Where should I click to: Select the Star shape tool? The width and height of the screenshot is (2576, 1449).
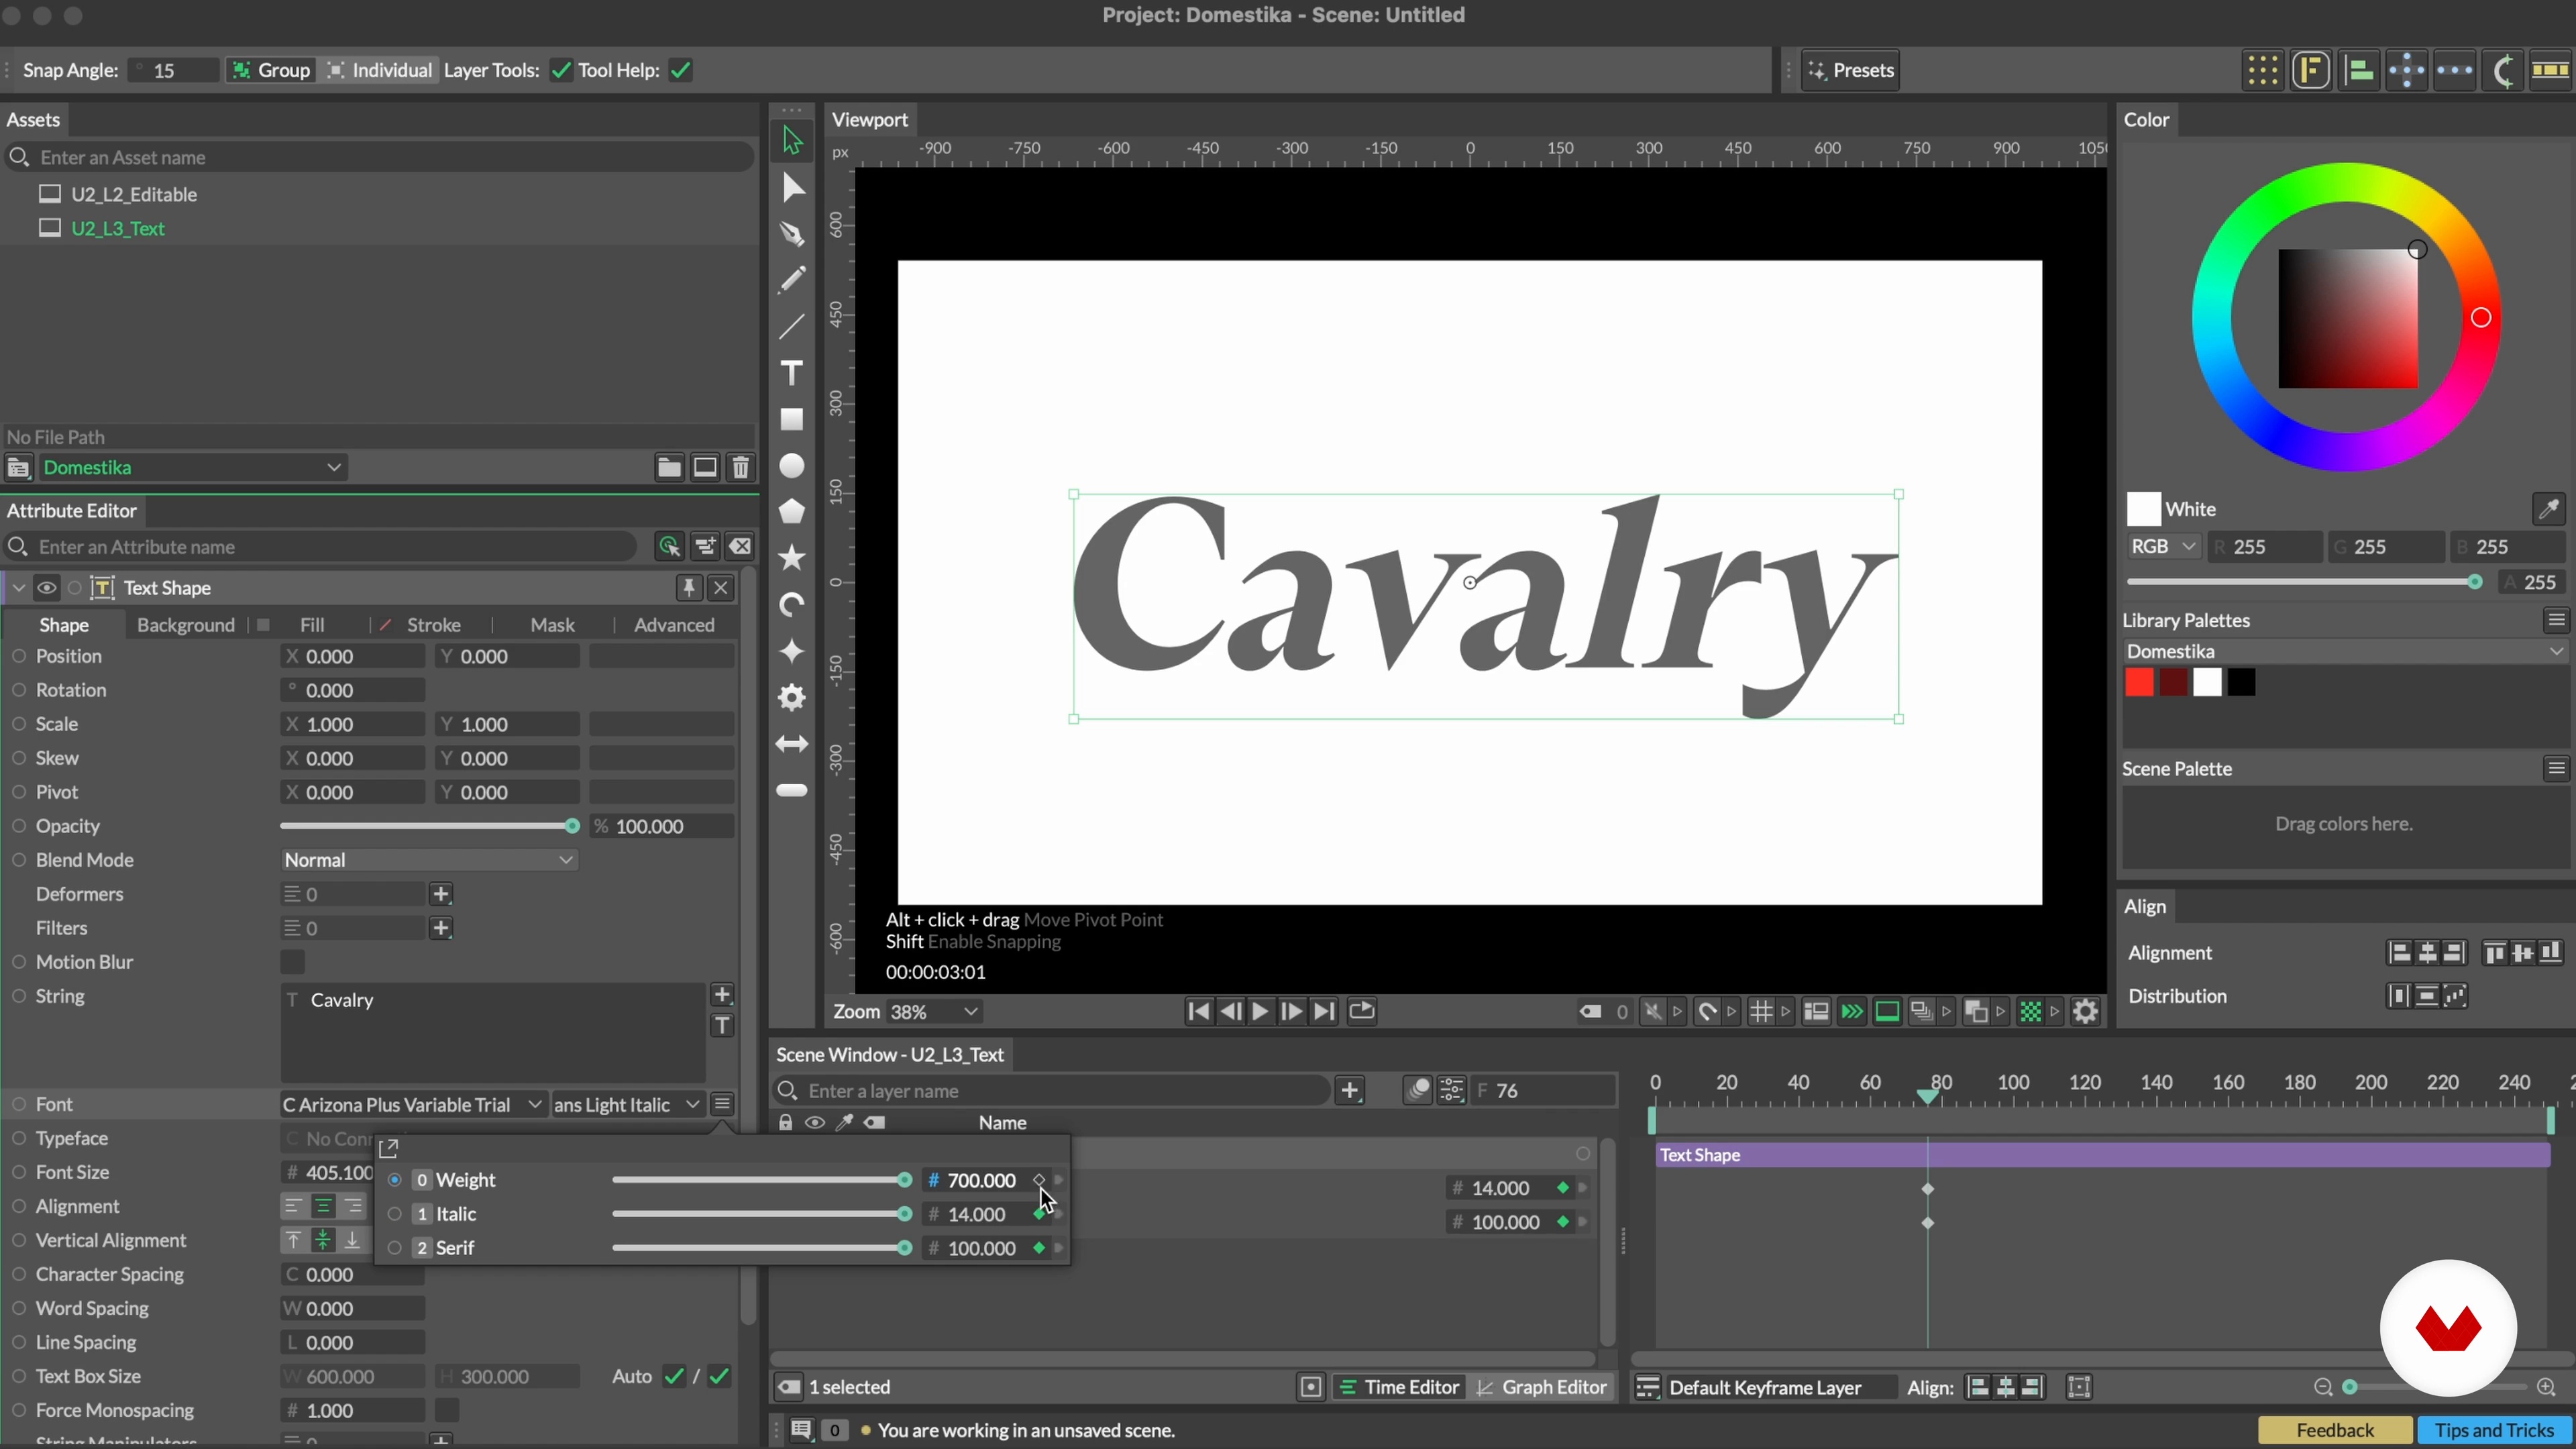point(792,557)
